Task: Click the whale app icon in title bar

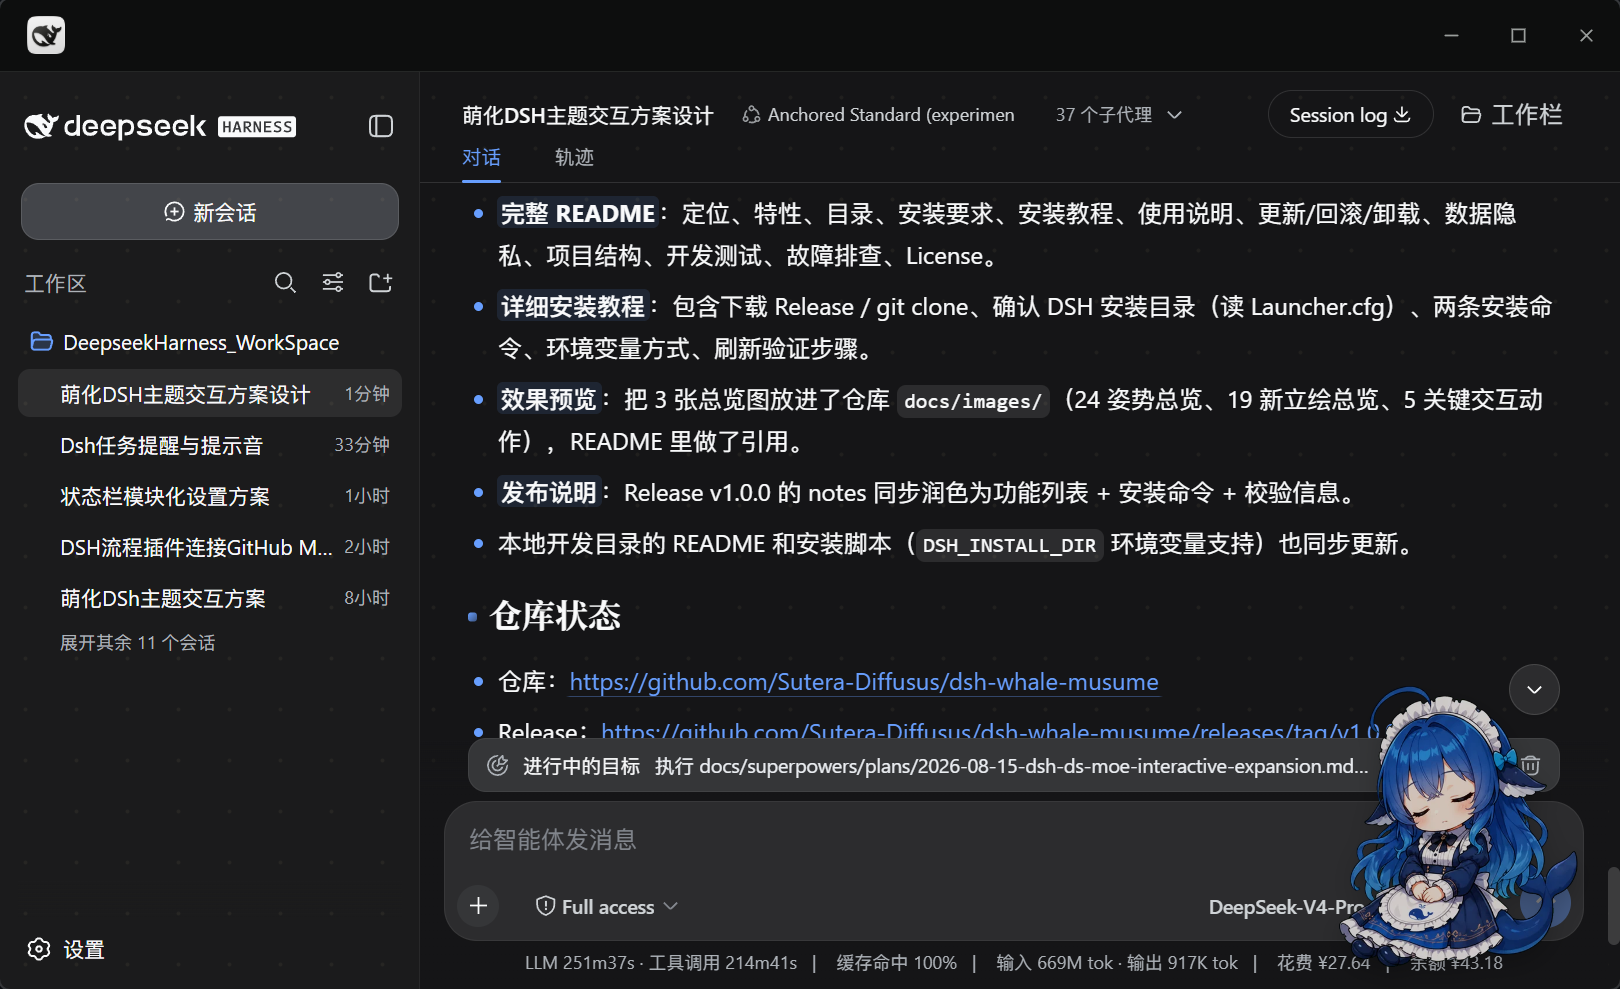Action: [x=46, y=35]
